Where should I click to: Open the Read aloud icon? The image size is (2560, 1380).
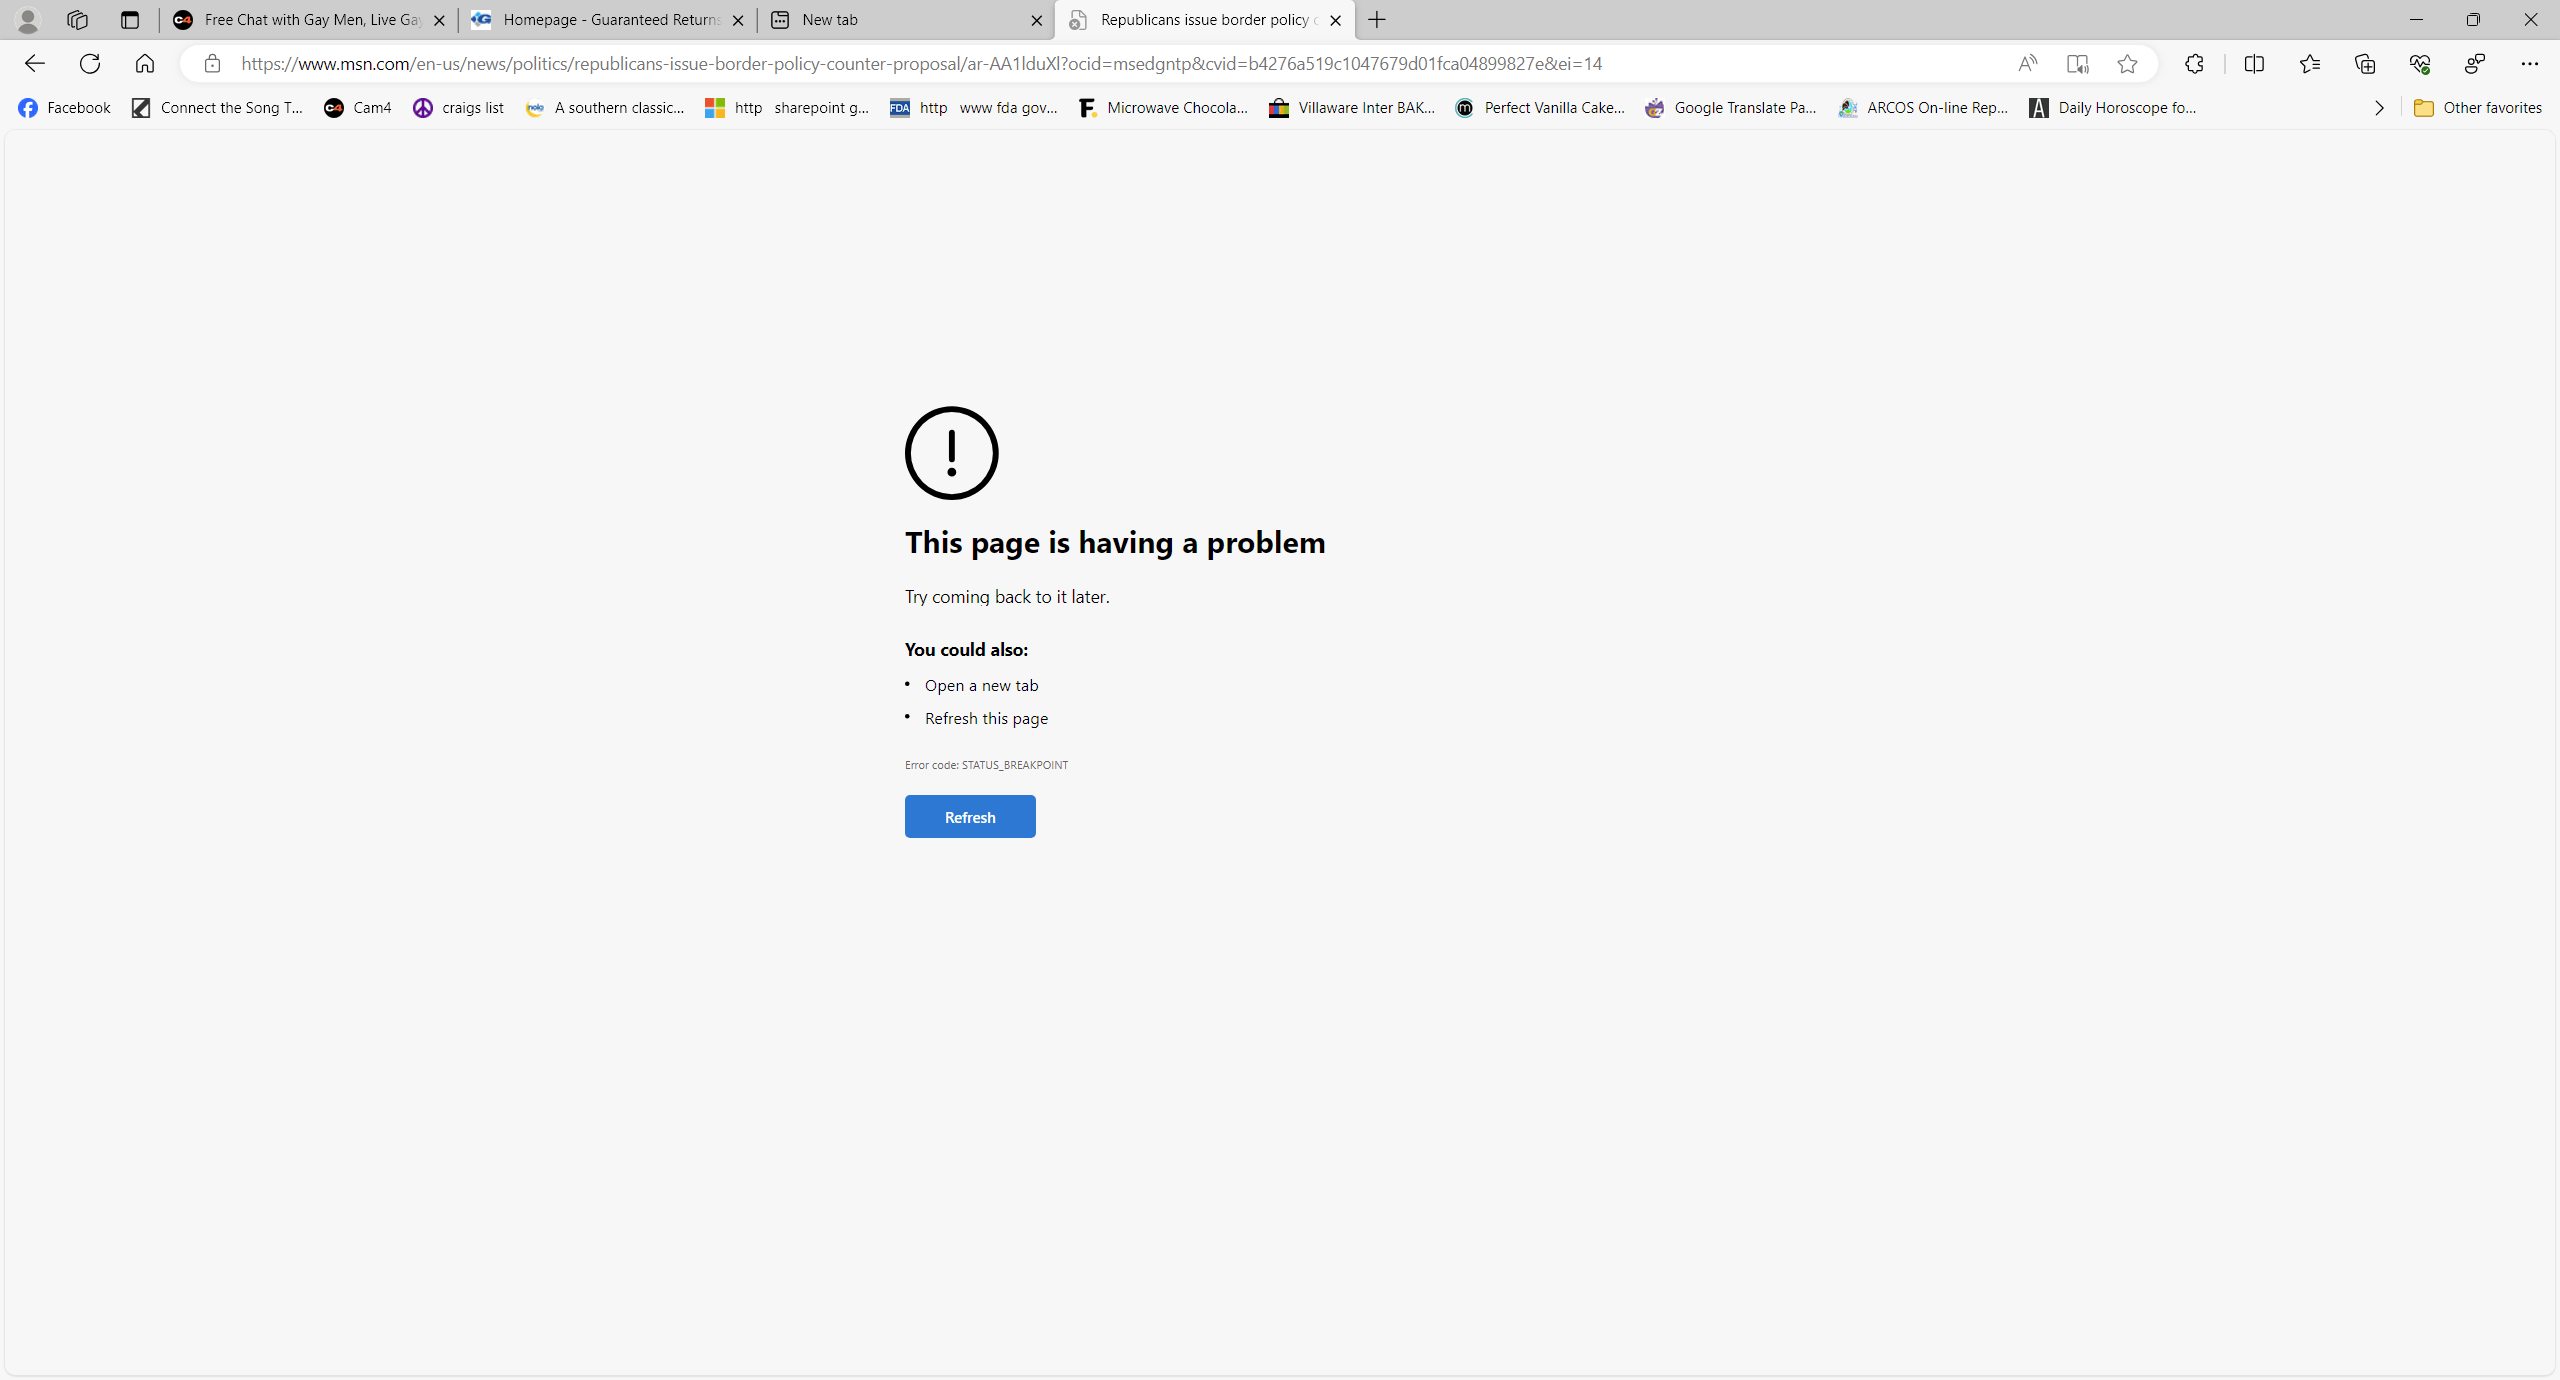(2027, 64)
